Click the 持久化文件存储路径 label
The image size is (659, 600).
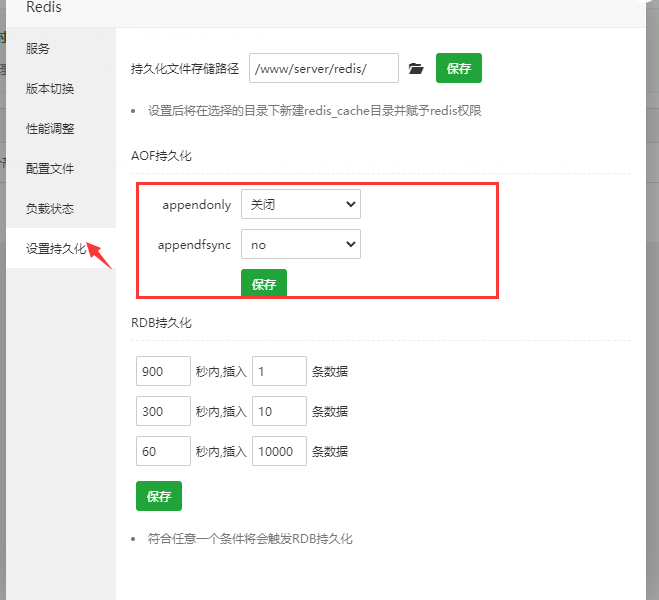[185, 68]
